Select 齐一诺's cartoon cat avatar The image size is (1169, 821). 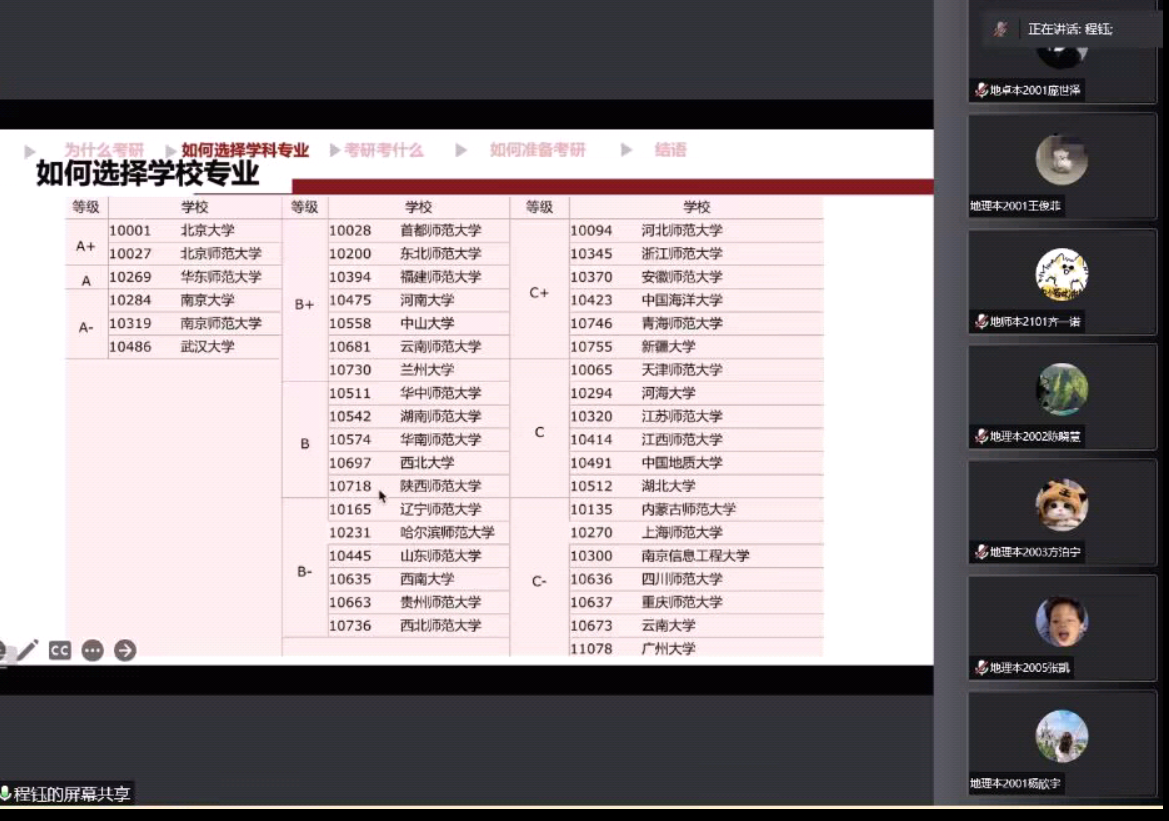pos(1062,274)
